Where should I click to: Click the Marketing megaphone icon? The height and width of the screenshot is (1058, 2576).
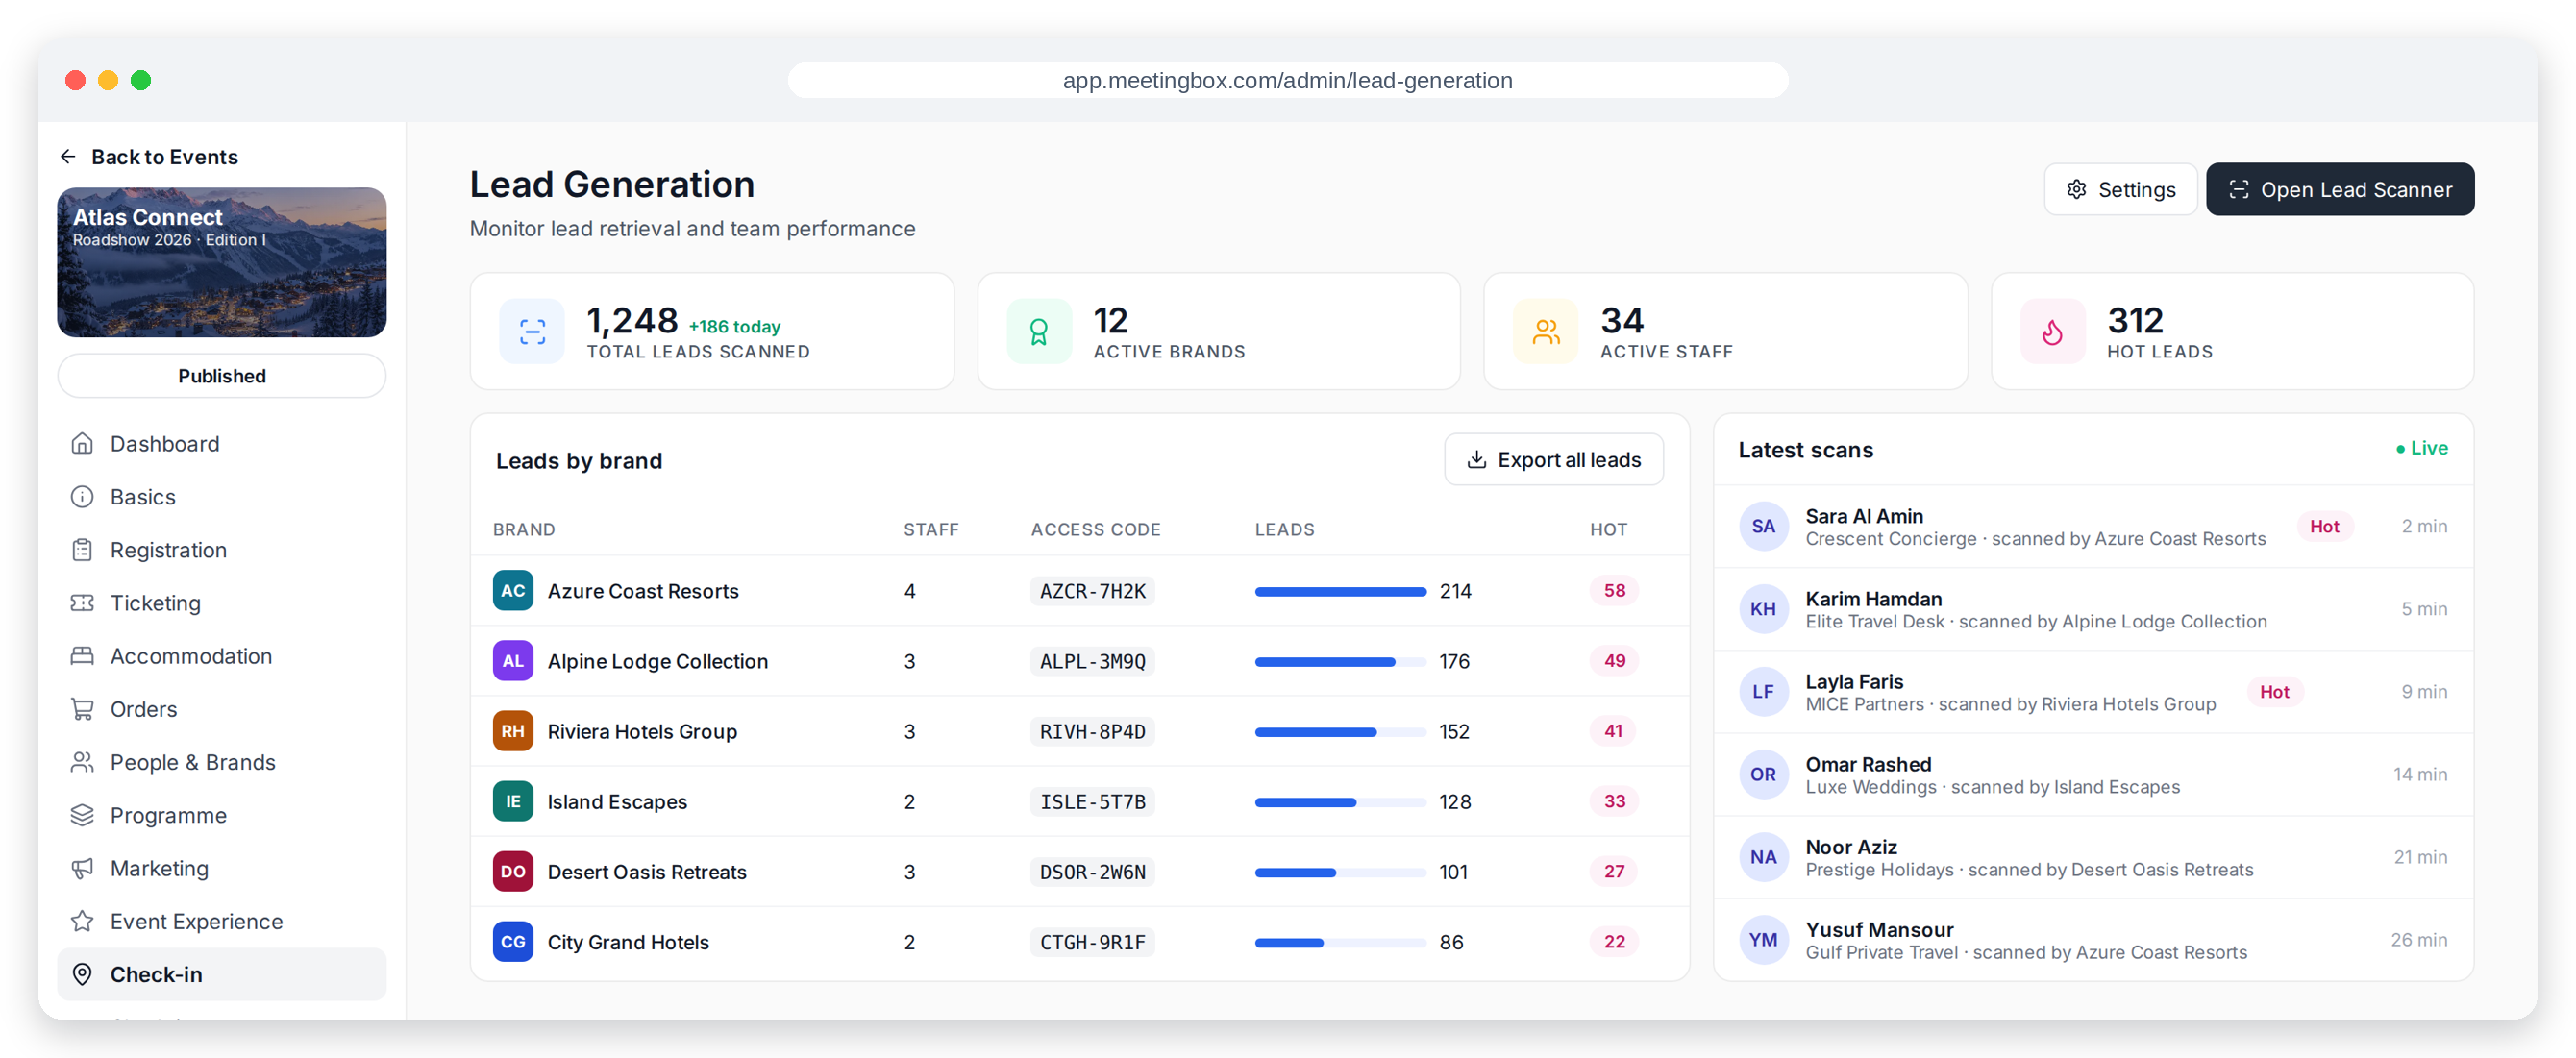pos(82,867)
